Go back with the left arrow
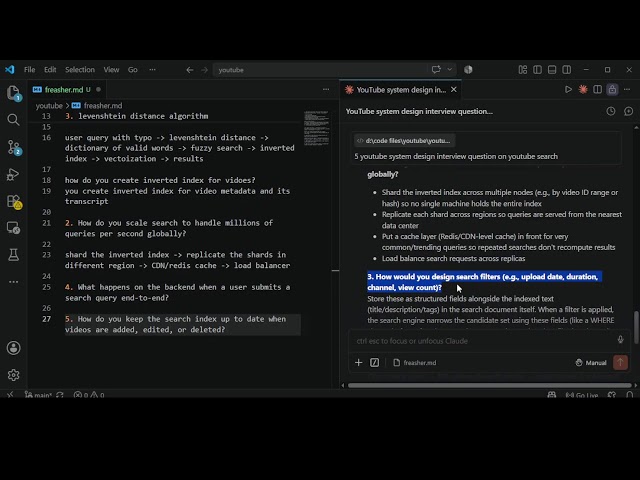The image size is (640, 480). pos(189,70)
